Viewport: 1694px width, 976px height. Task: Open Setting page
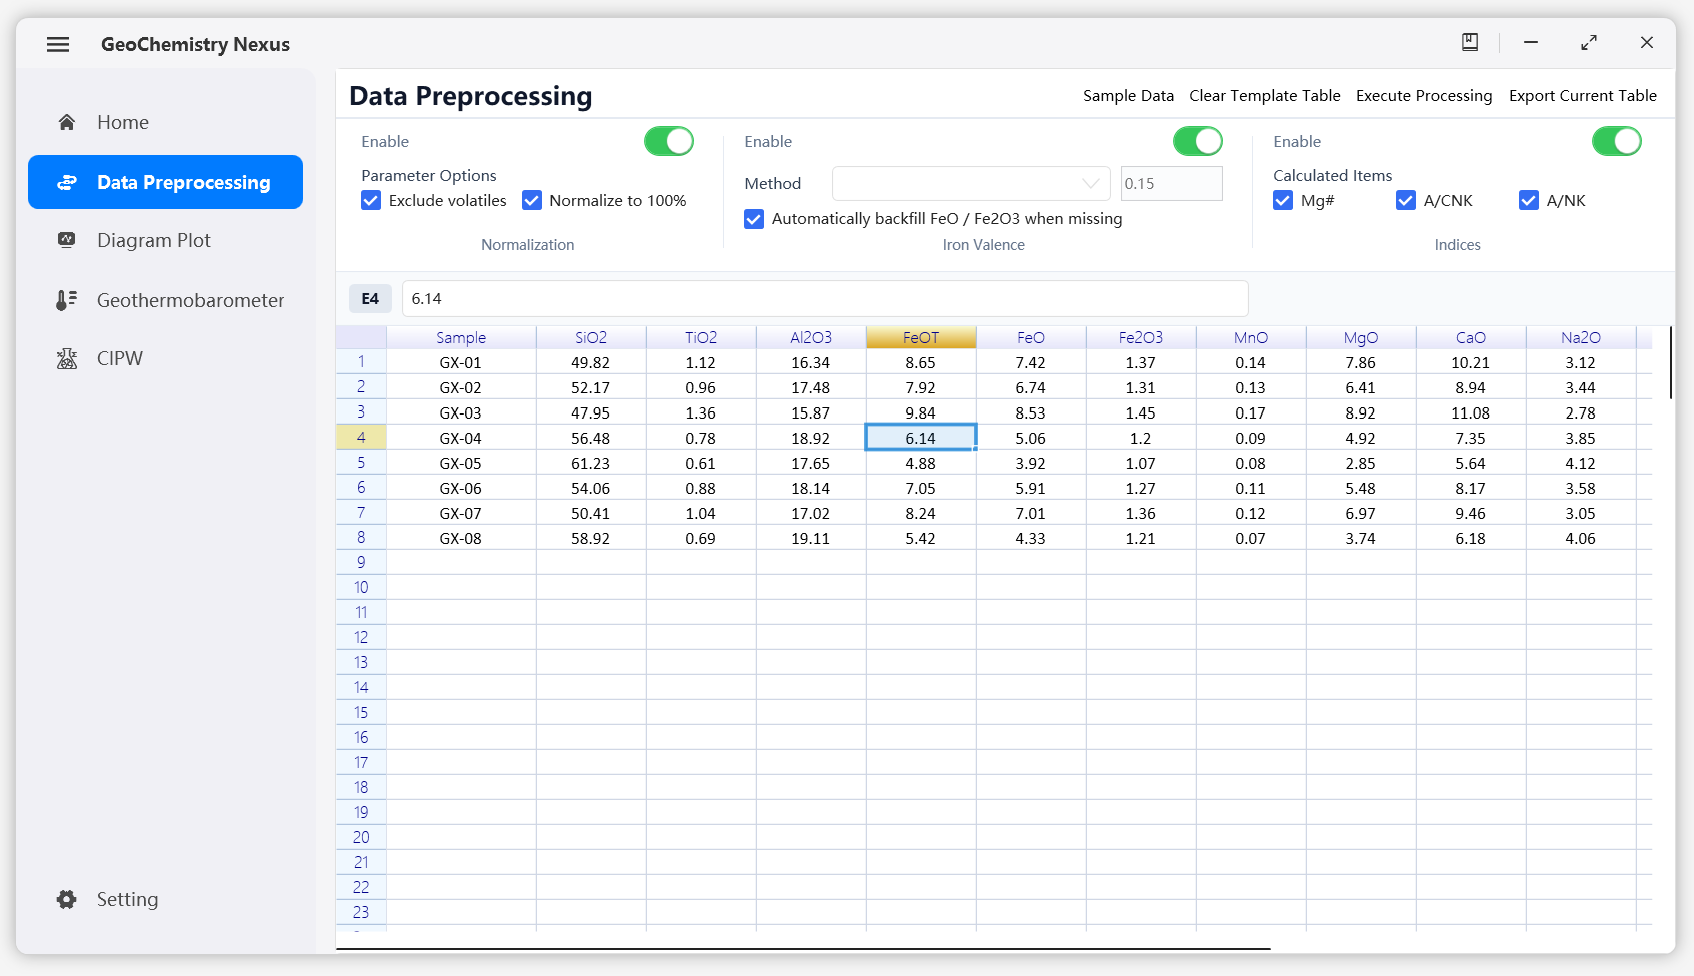click(165, 899)
